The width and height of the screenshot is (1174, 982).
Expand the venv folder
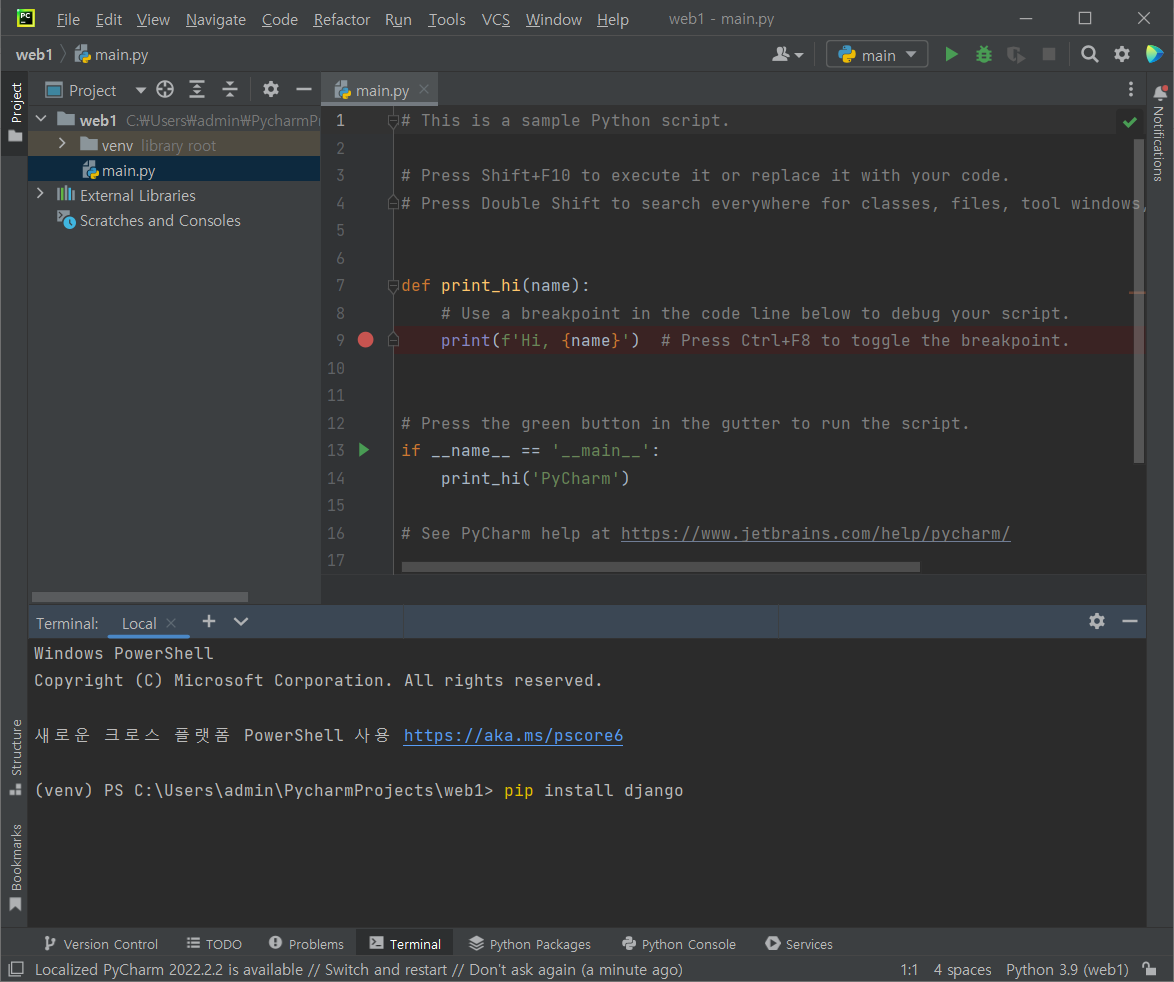(62, 143)
